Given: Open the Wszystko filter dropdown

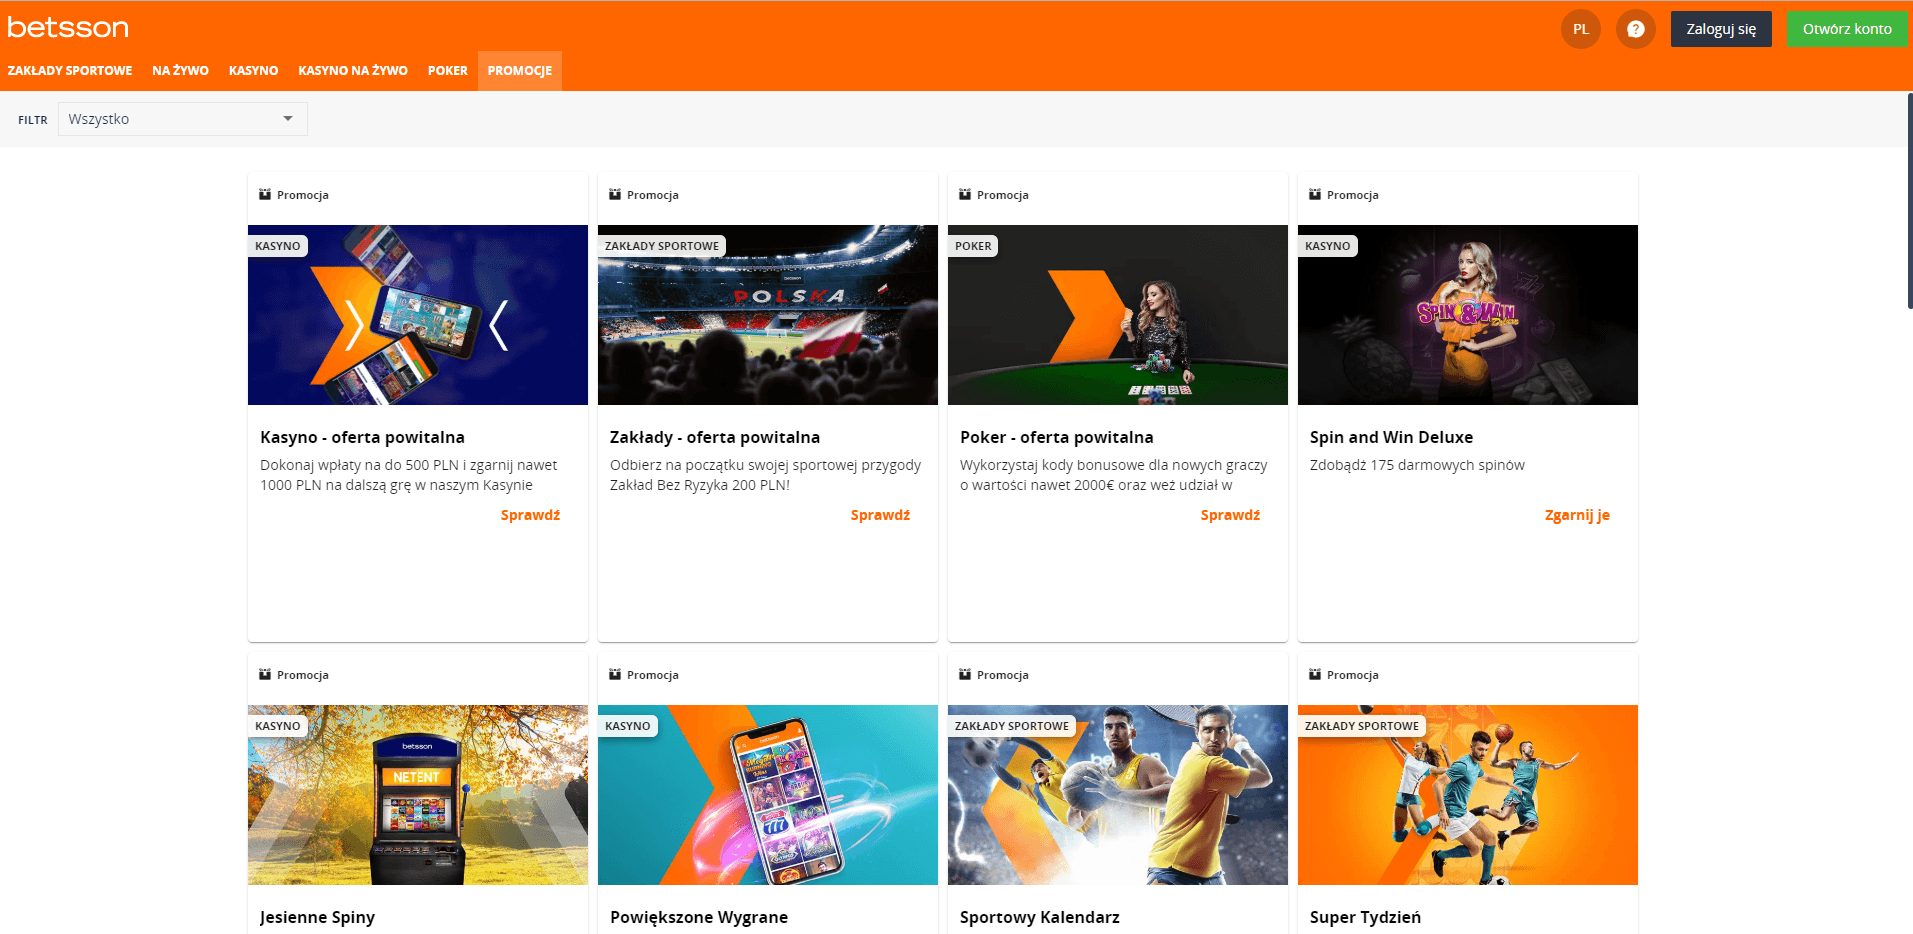Looking at the screenshot, I should coord(180,118).
